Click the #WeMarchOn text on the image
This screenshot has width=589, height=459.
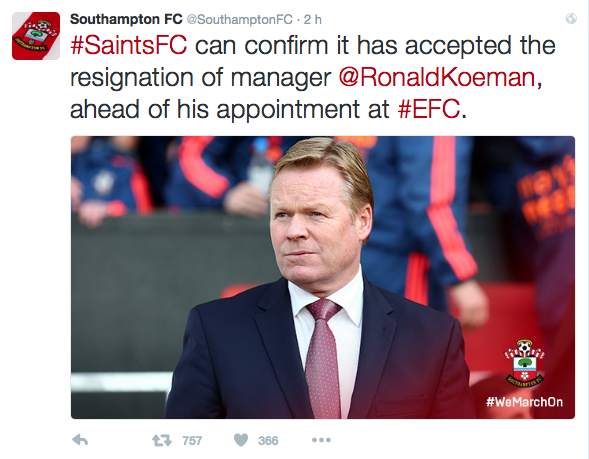[x=524, y=402]
